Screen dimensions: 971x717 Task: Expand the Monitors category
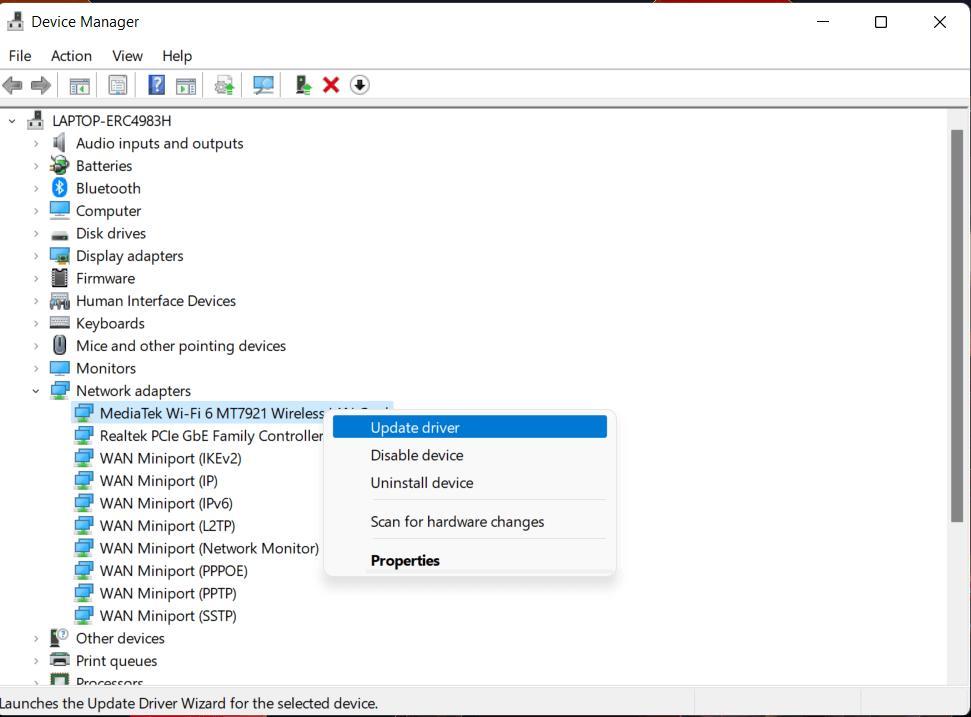(36, 368)
